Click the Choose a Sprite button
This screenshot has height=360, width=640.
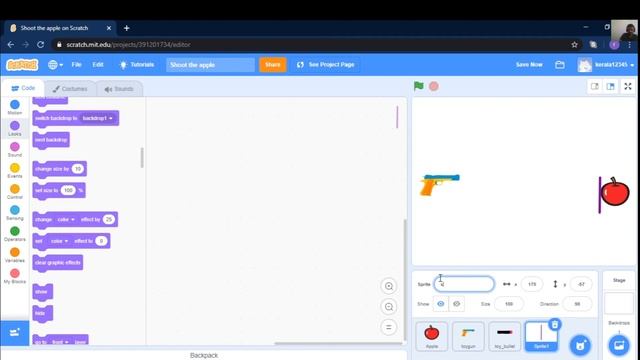point(580,345)
